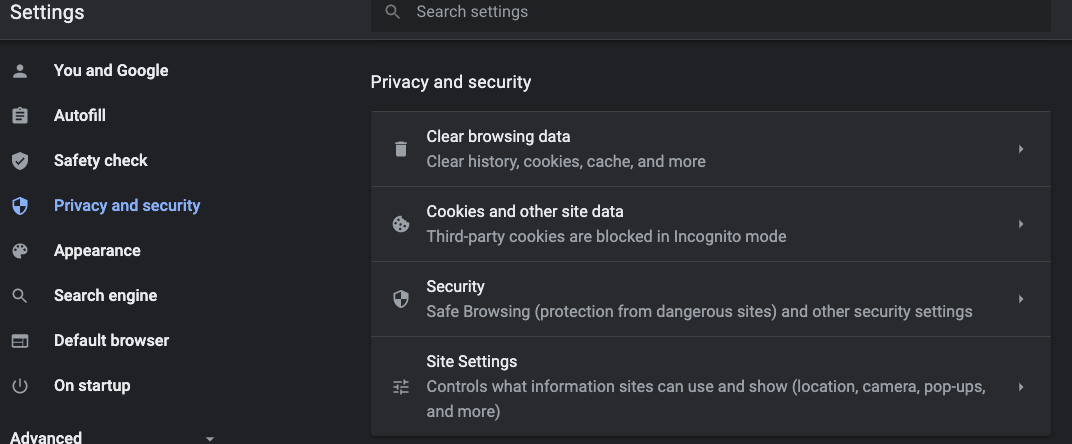
Task: Click the browser window icon for Default browser
Action: (19, 341)
